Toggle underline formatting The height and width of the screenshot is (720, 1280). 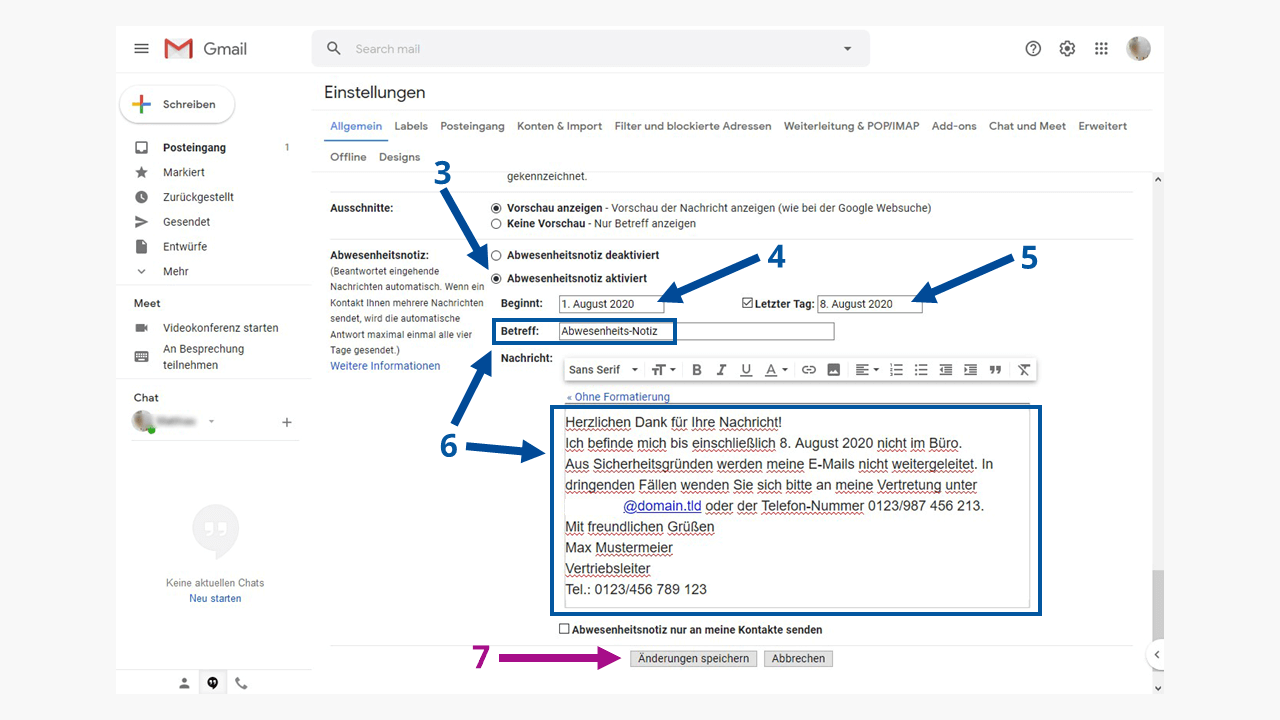click(x=746, y=370)
